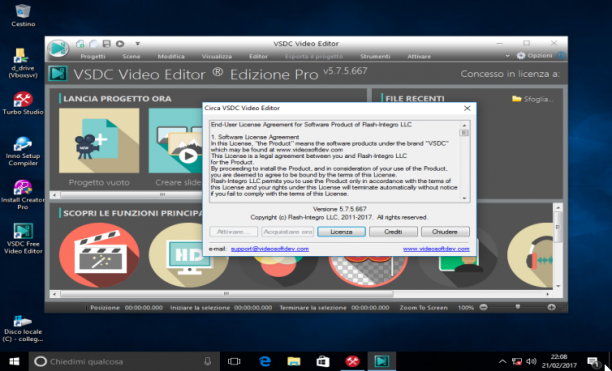Open Microsoft Edge from the taskbar
The image size is (612, 371).
pyautogui.click(x=265, y=362)
